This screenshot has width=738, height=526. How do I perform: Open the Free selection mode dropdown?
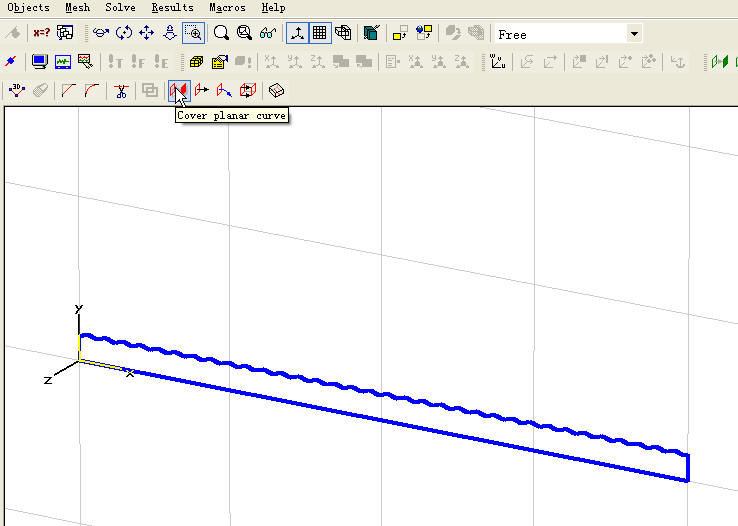634,34
